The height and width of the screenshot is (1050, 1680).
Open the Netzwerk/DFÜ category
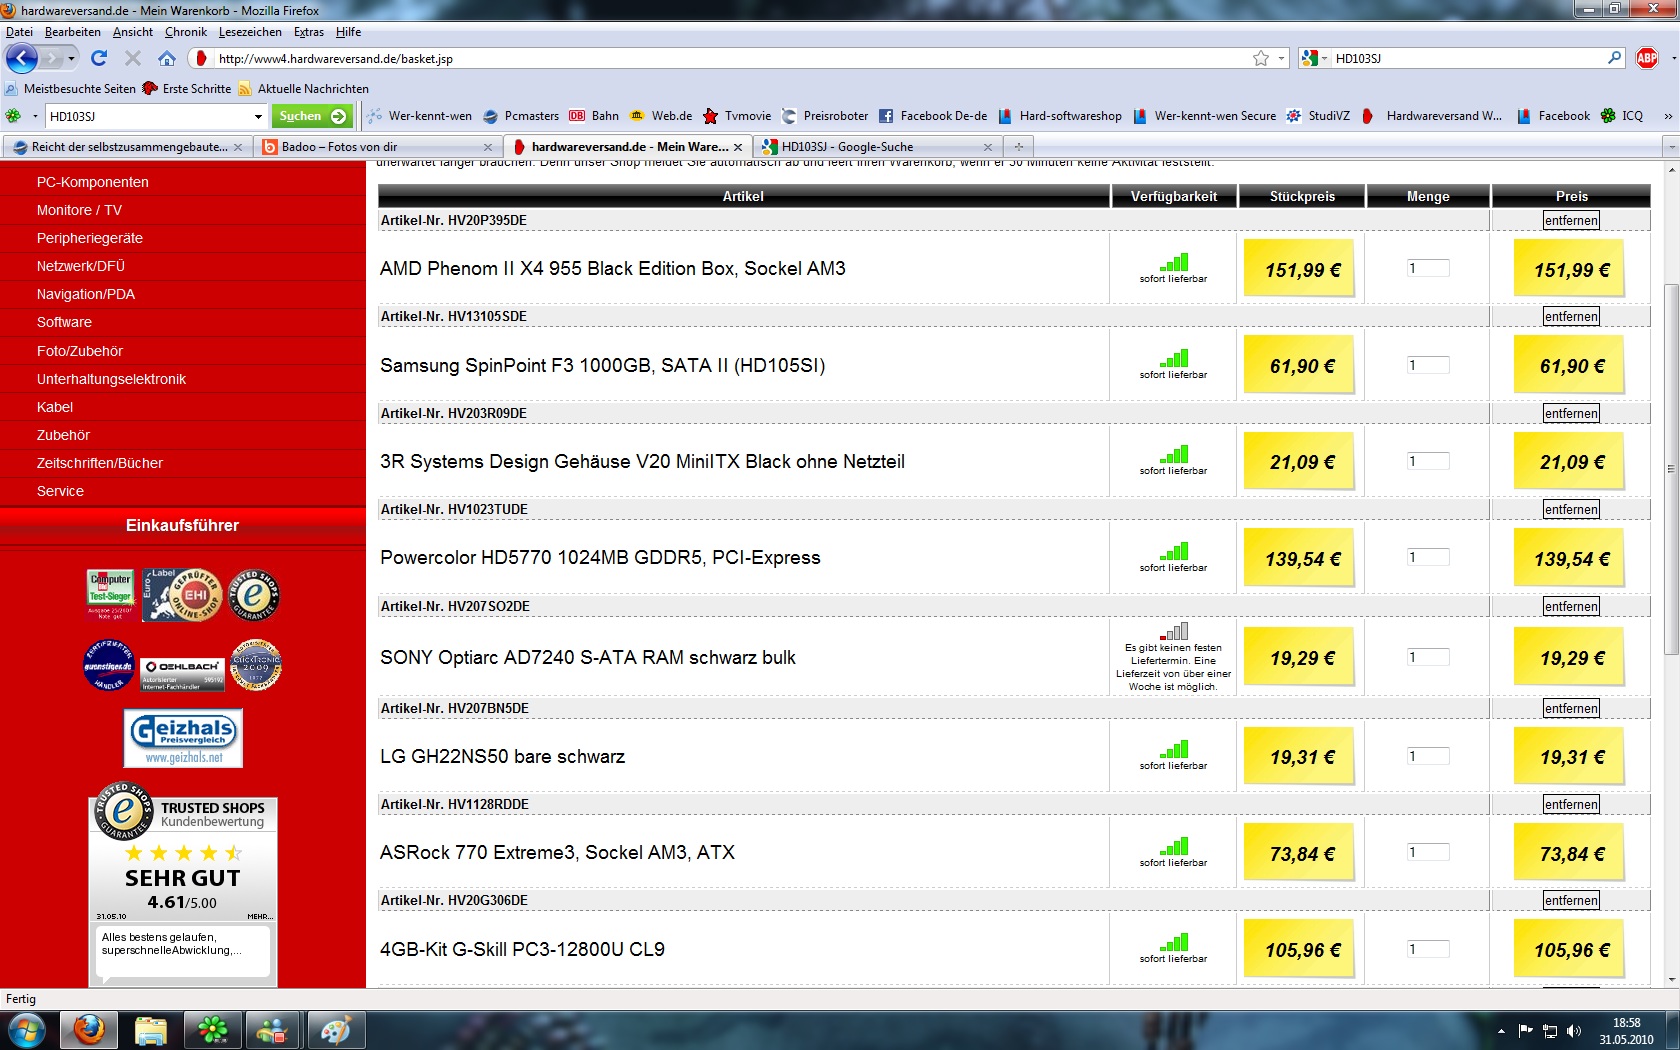[x=81, y=266]
